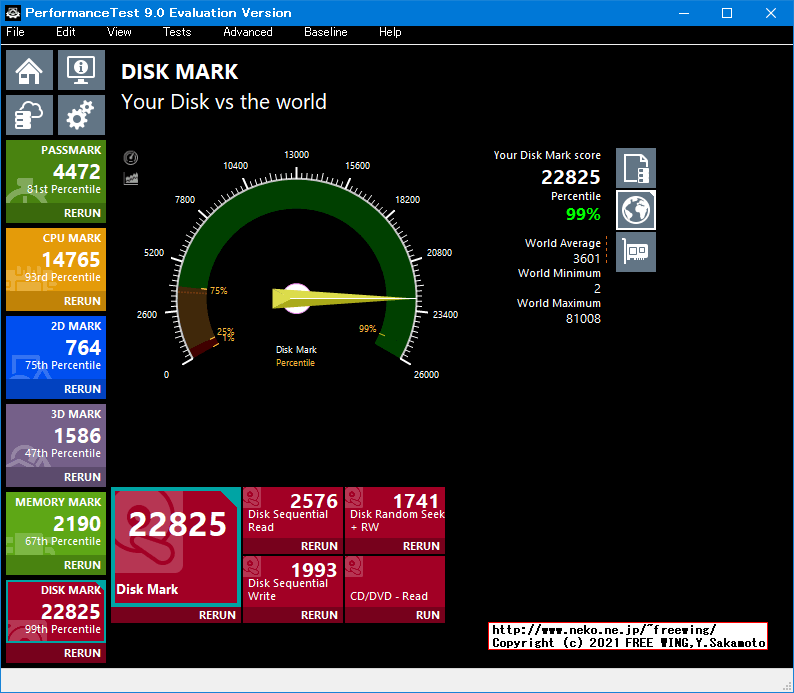This screenshot has height=693, width=794.
Task: Click the hardware card icon
Action: click(636, 252)
